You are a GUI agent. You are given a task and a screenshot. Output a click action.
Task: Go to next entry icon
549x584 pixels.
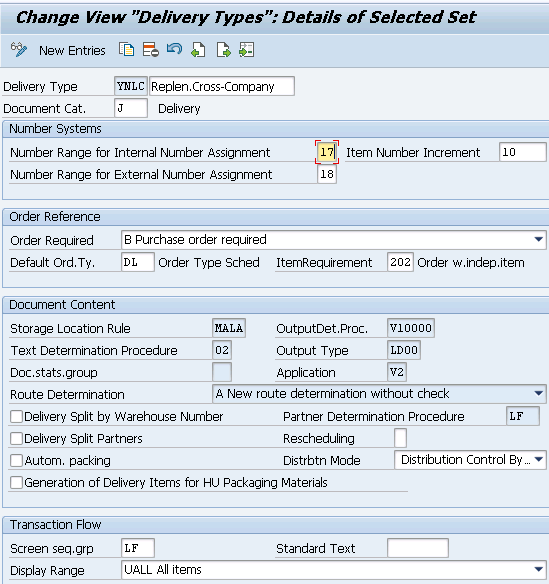pos(223,50)
